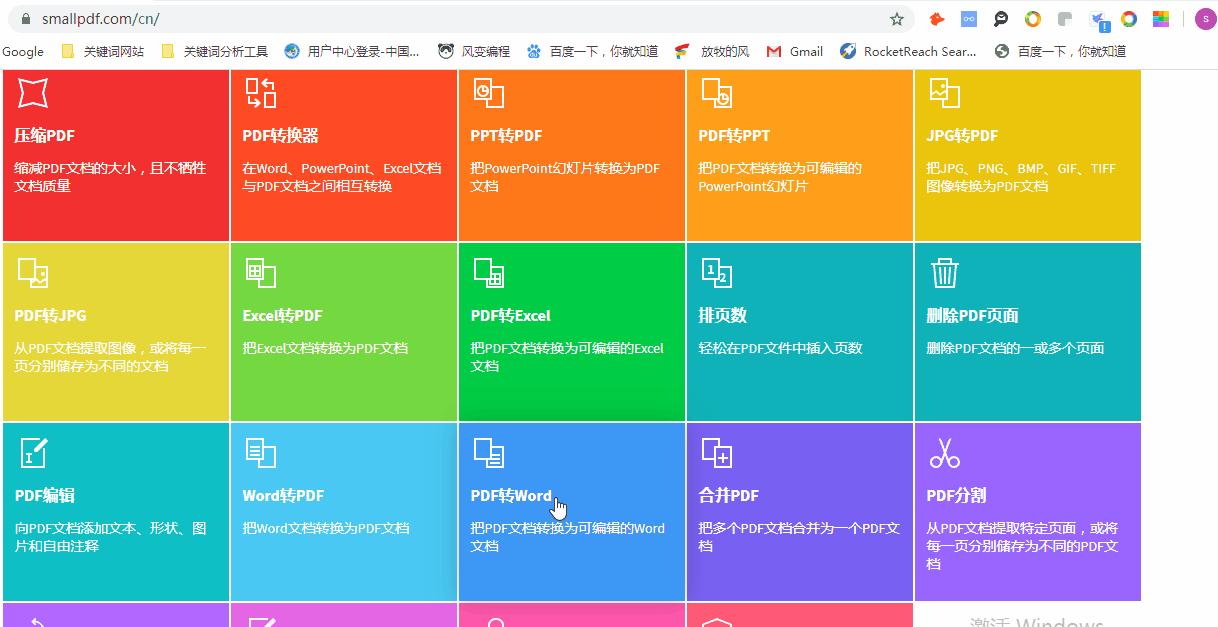Click the JPG转PDF image icon
The image size is (1218, 627).
tap(944, 93)
